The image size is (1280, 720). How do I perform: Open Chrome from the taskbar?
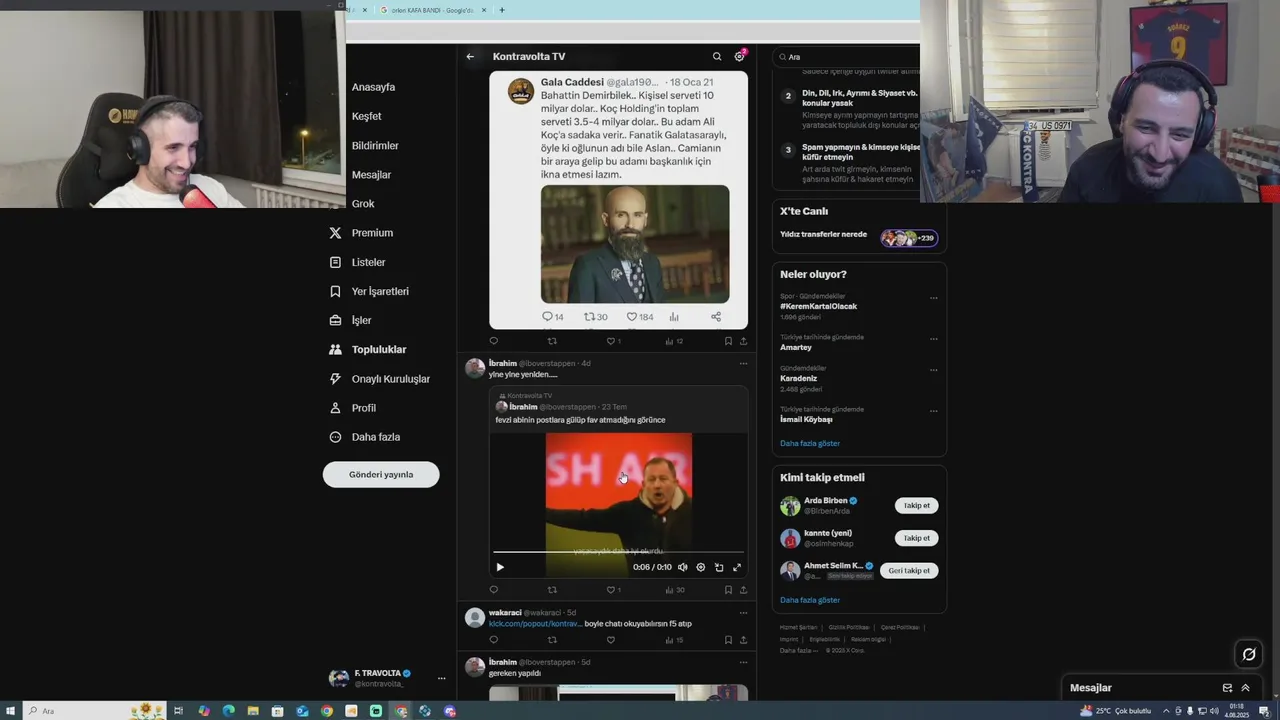click(x=327, y=711)
